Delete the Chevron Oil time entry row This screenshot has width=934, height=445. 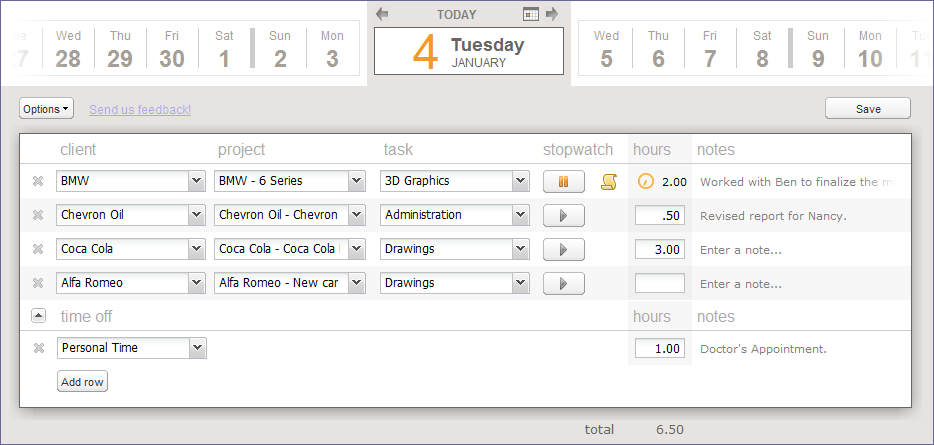click(38, 215)
